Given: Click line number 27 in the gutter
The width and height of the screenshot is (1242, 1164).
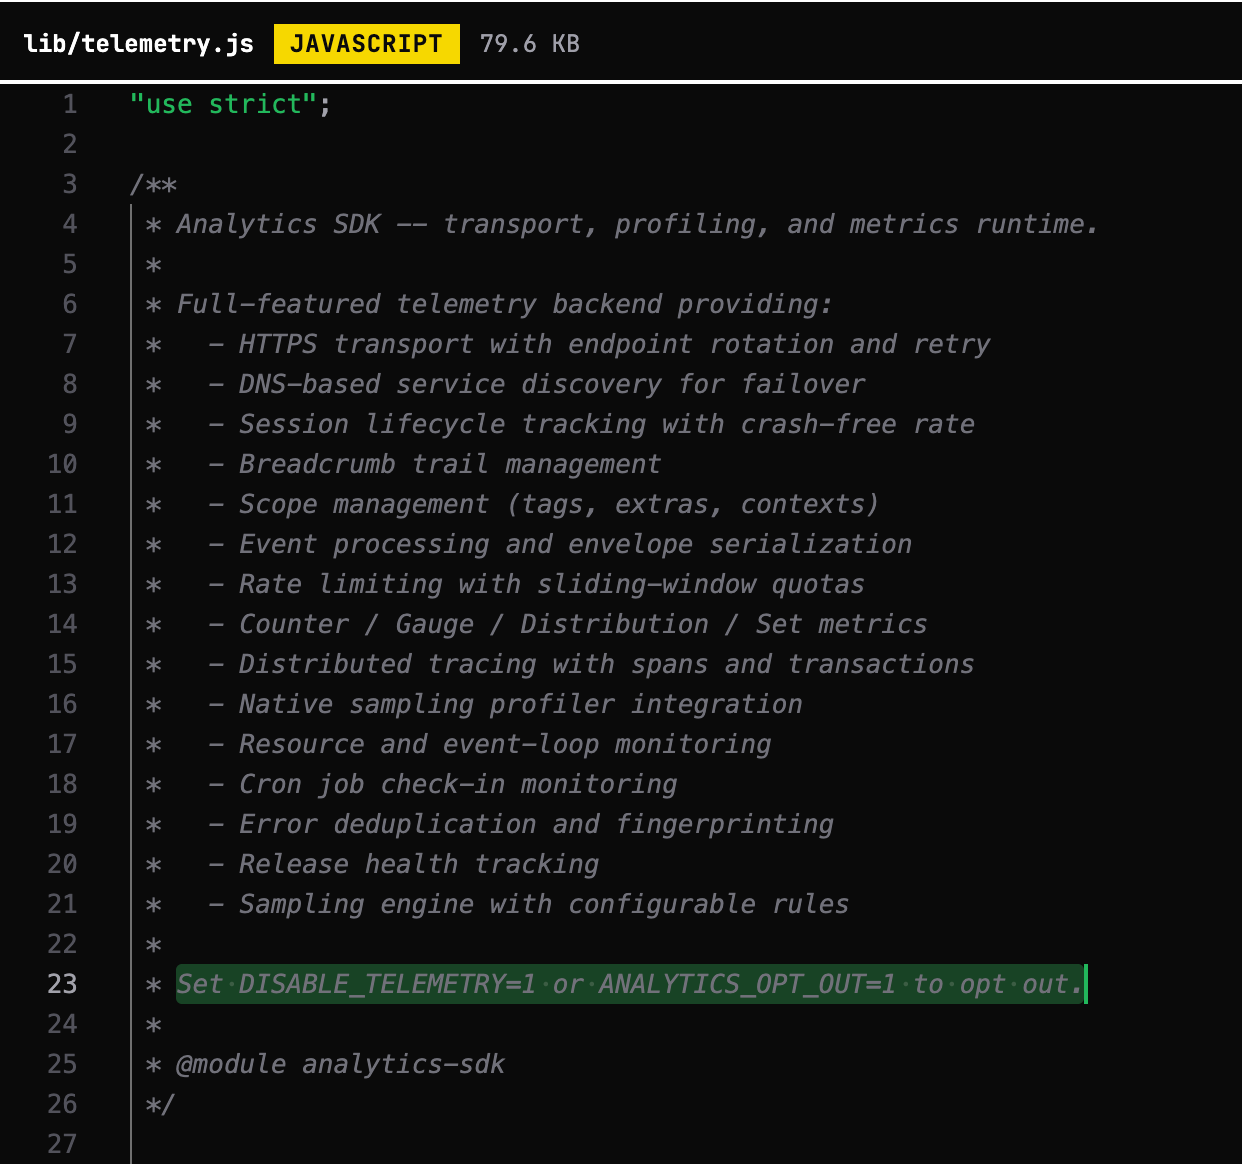Looking at the screenshot, I should click(x=62, y=1144).
